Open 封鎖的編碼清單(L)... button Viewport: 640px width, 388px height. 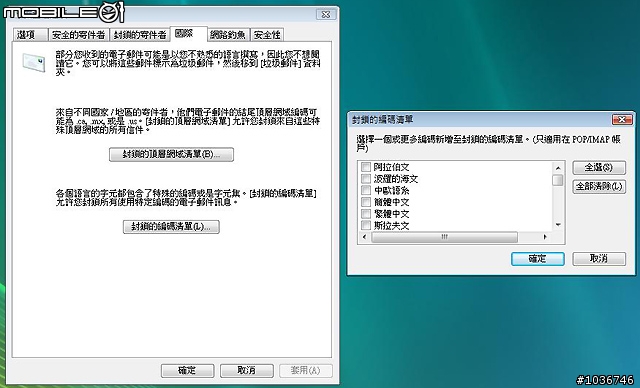[171, 227]
